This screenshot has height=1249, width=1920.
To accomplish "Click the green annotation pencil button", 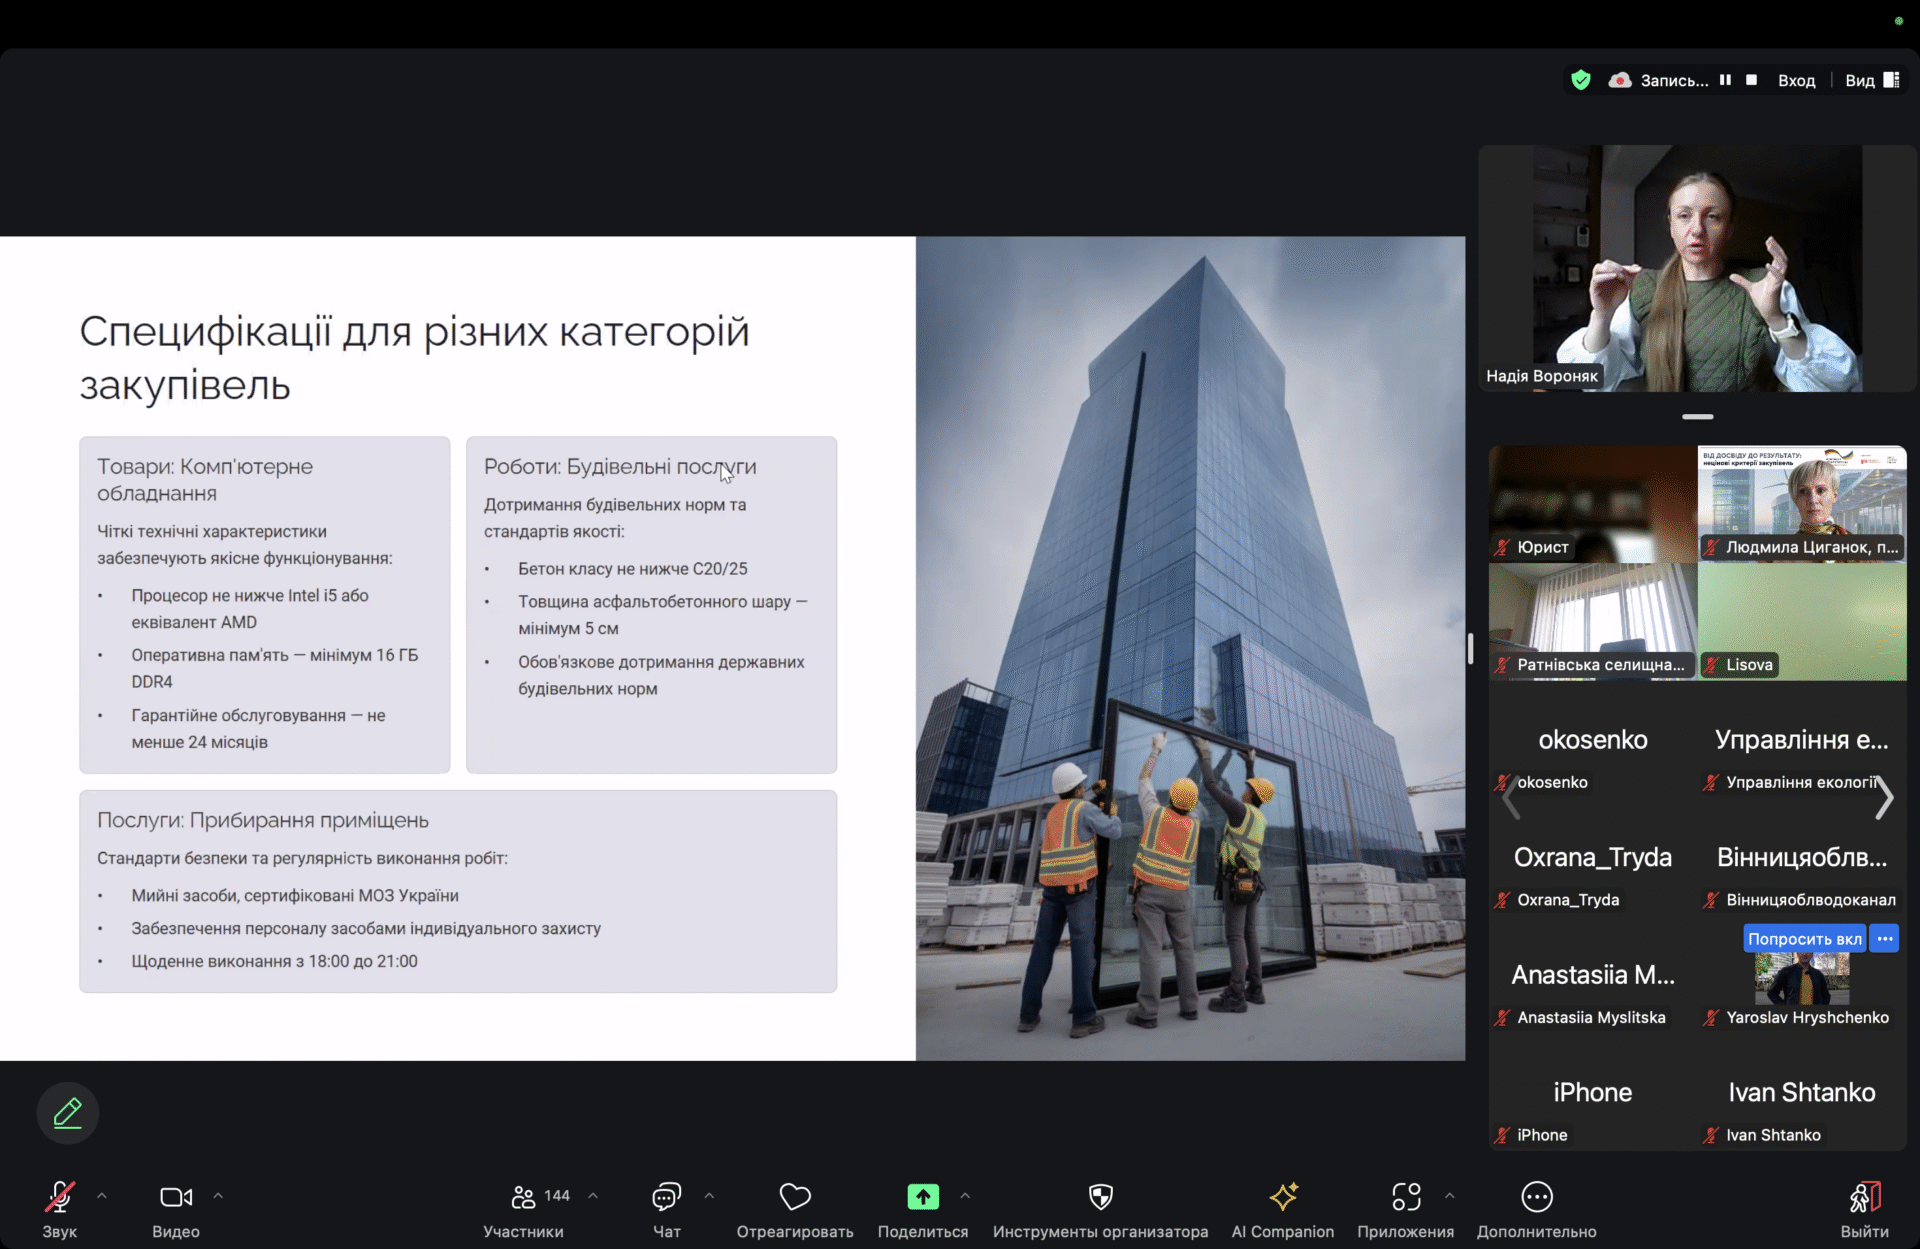I will [68, 1113].
